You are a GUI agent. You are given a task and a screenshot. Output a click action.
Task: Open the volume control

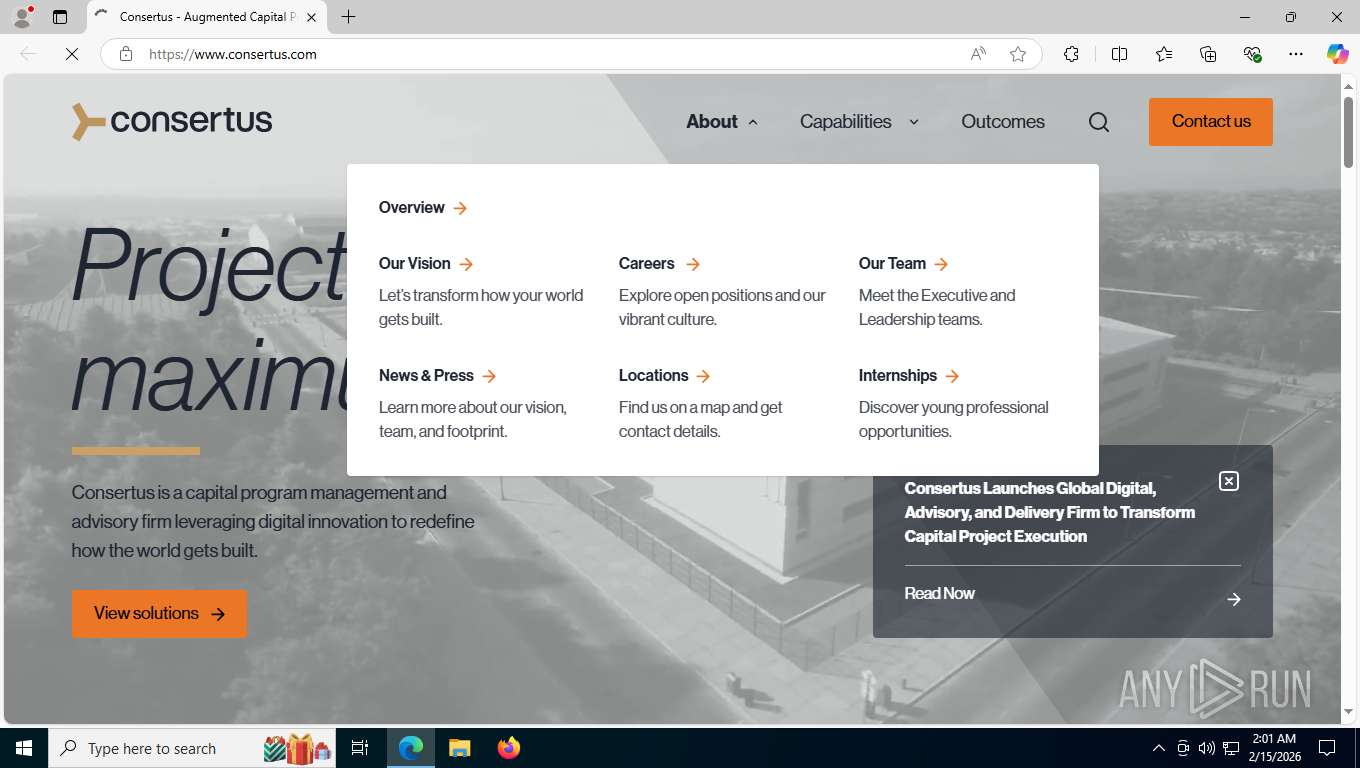click(1207, 748)
